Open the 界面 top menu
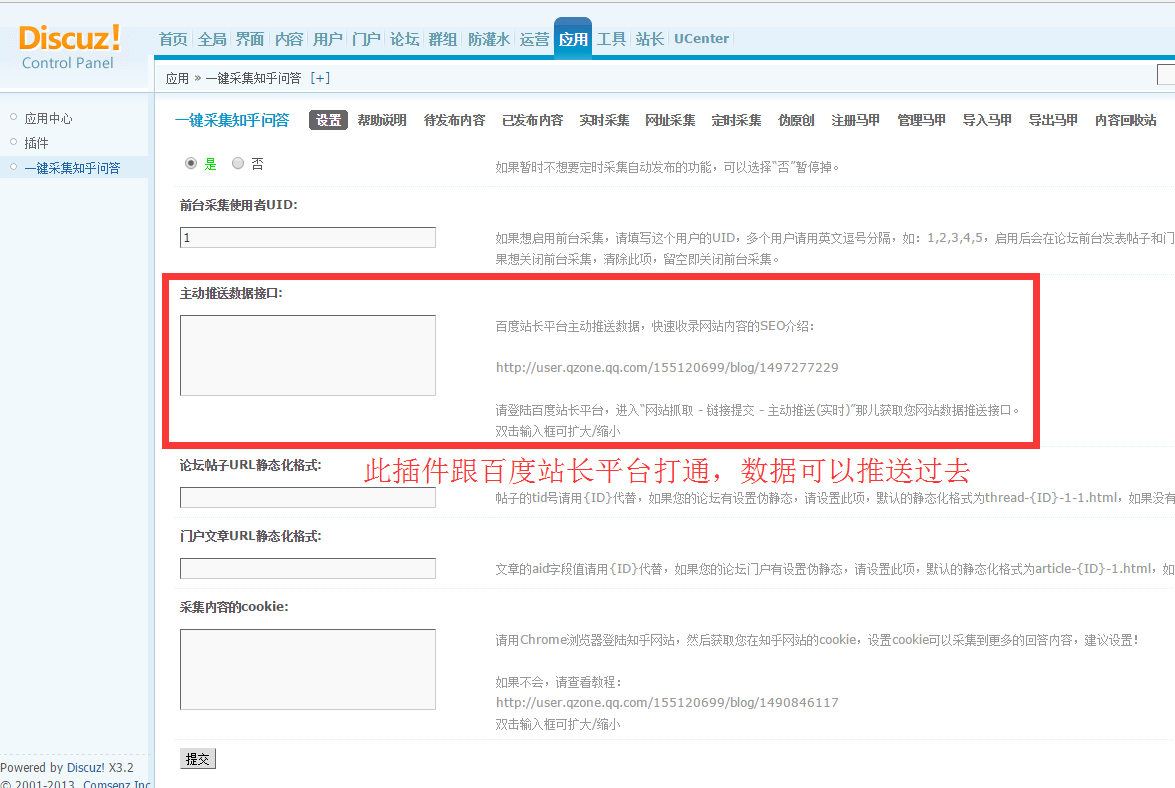Image resolution: width=1175 pixels, height=788 pixels. 250,39
